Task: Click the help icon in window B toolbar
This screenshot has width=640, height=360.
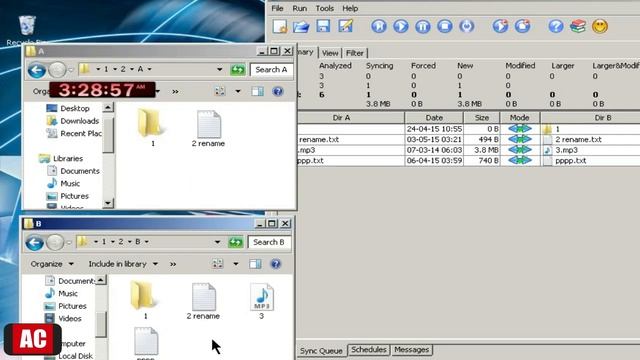Action: [276, 264]
